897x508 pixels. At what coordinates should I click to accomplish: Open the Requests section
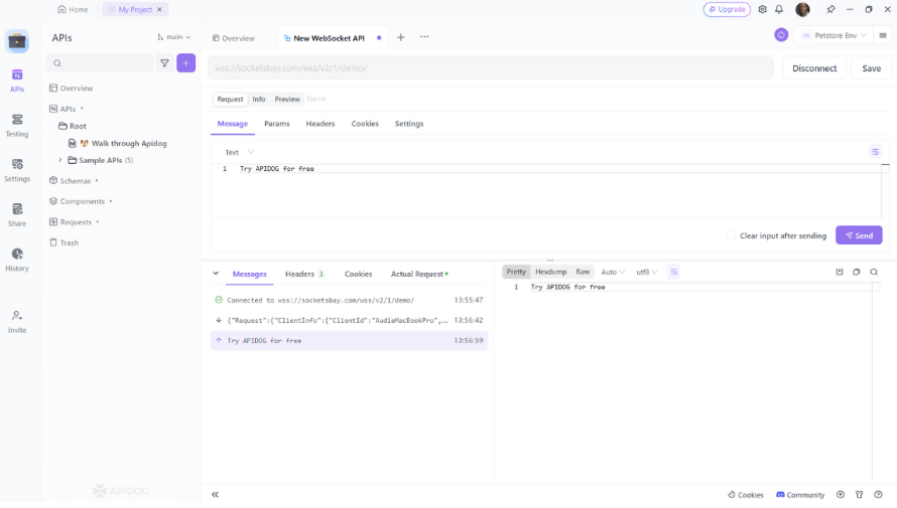coord(75,222)
